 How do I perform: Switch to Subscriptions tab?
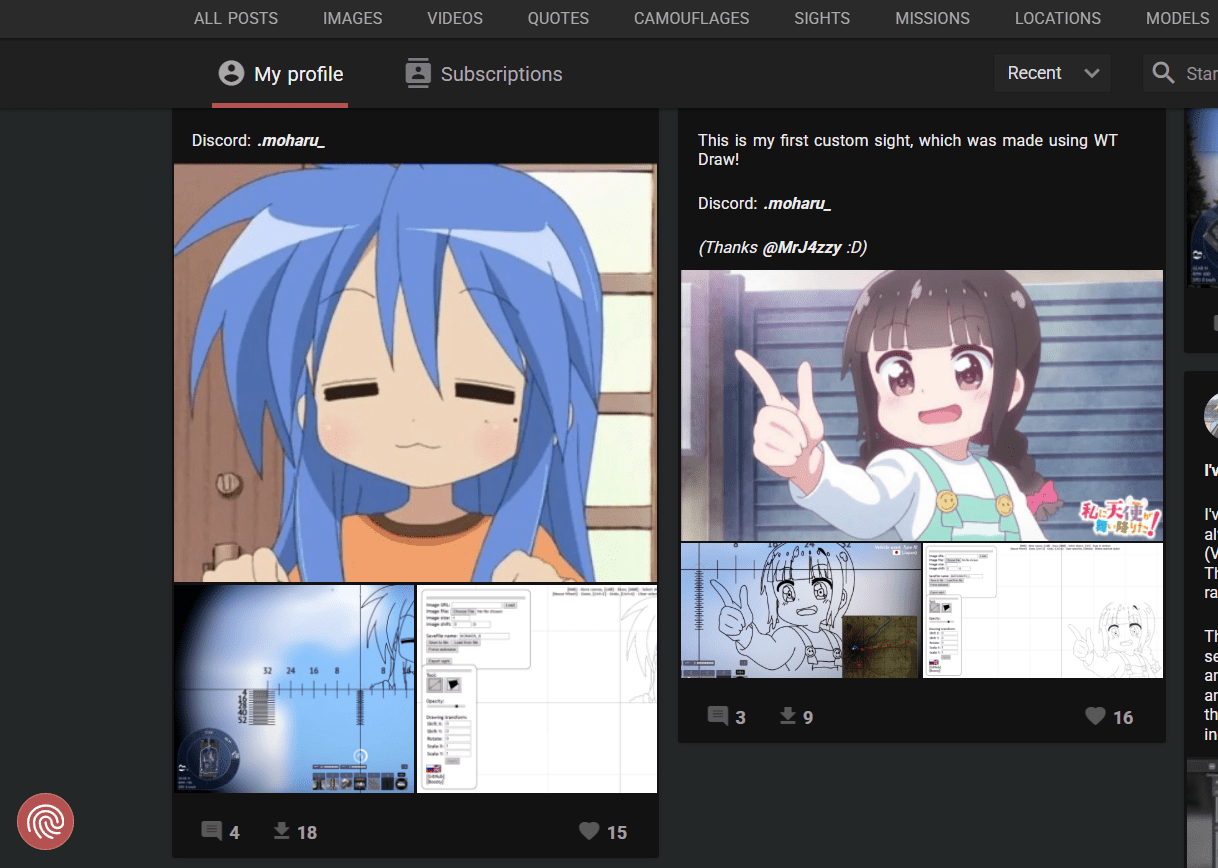484,74
